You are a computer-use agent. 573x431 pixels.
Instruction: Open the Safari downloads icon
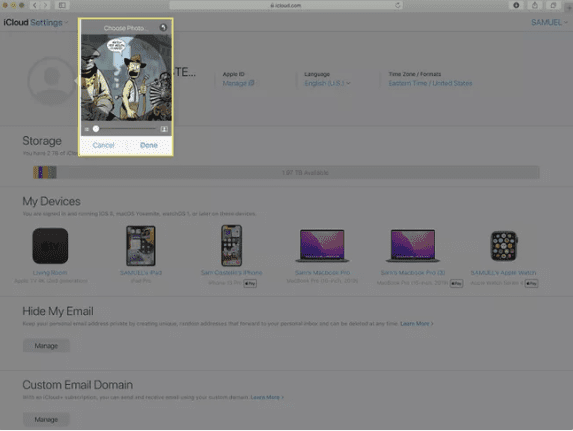[516, 5]
